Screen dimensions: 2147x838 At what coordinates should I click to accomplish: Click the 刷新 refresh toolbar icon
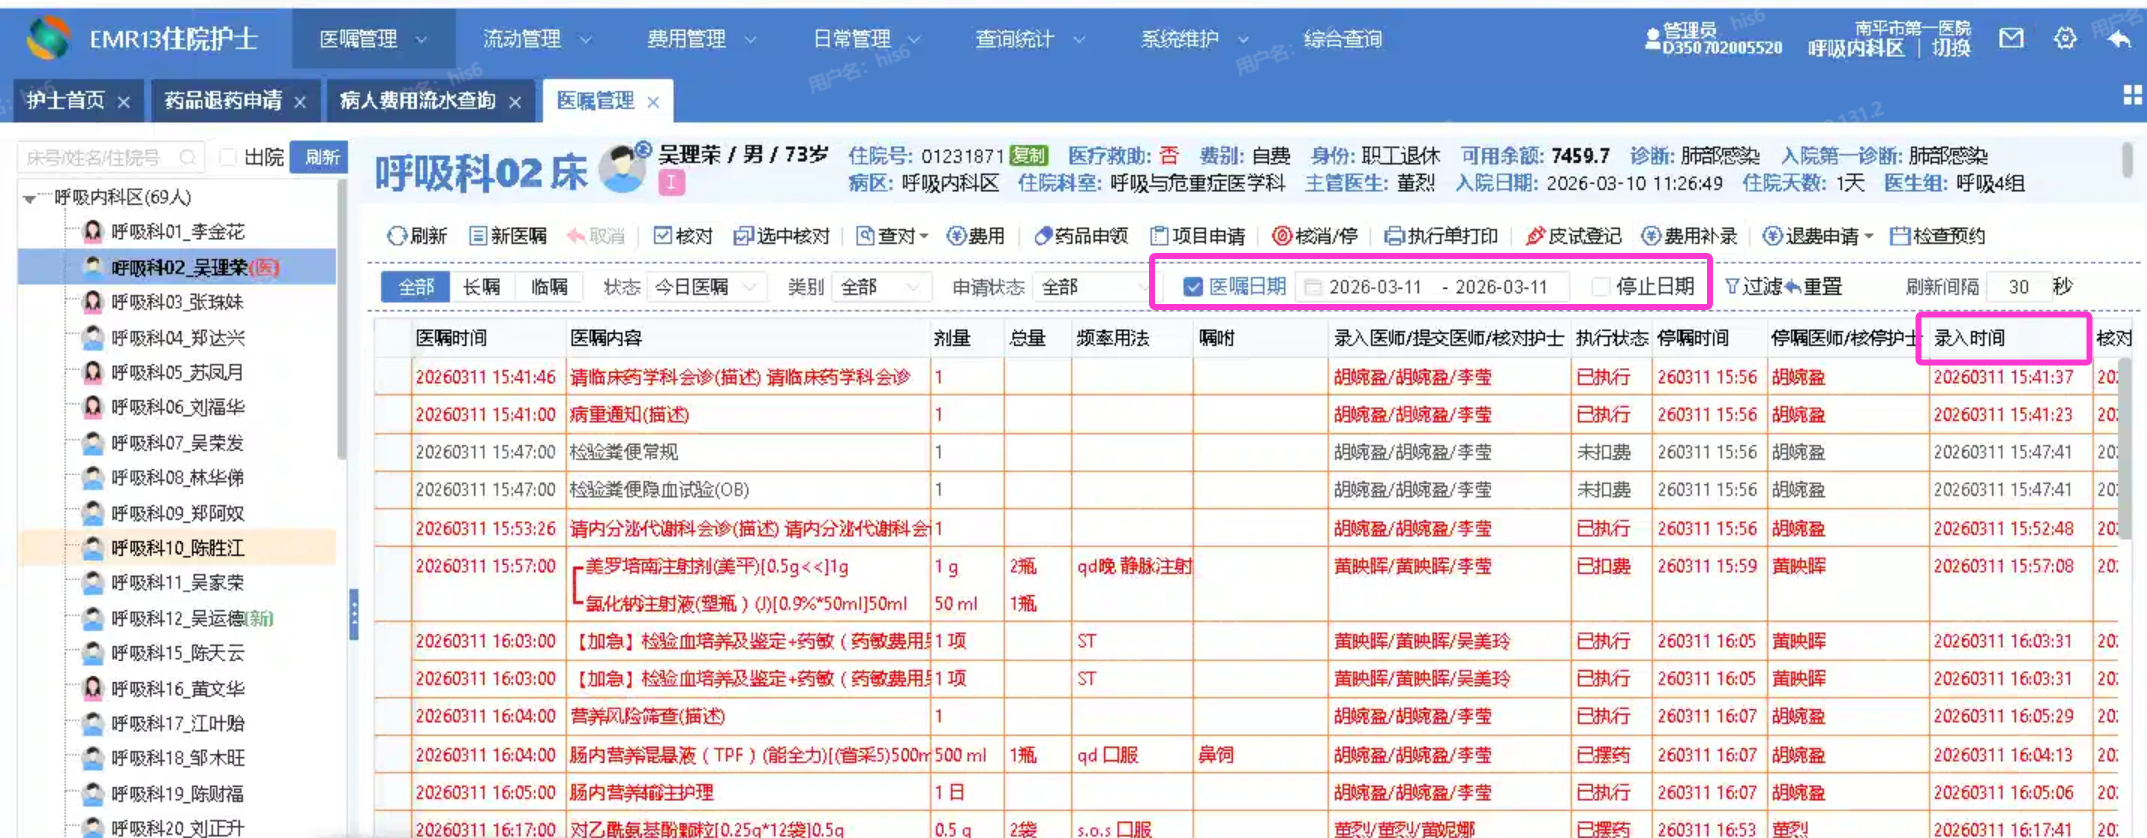[416, 236]
